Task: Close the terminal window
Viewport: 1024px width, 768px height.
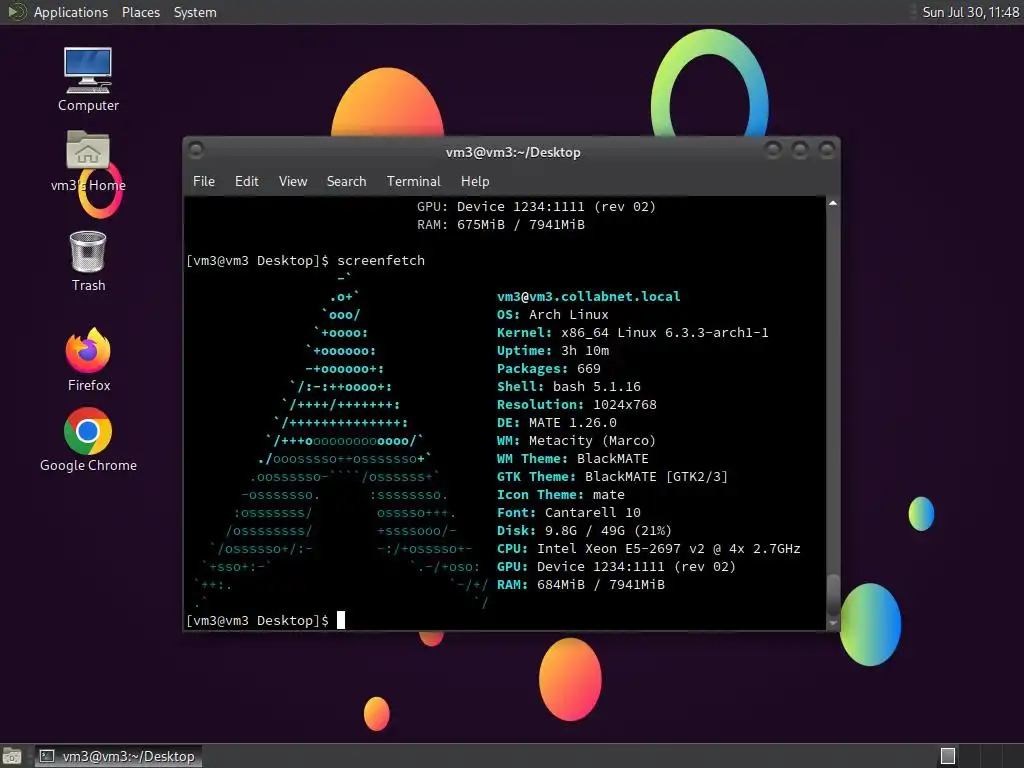Action: (x=827, y=151)
